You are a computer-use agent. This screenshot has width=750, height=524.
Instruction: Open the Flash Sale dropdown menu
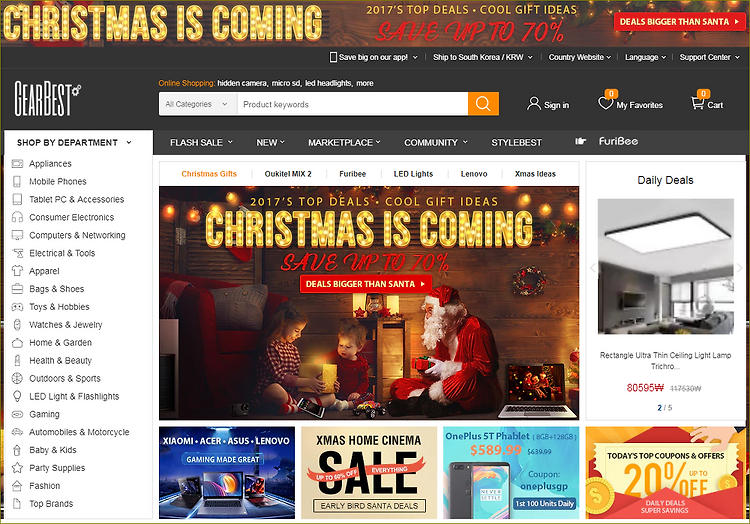coord(201,142)
